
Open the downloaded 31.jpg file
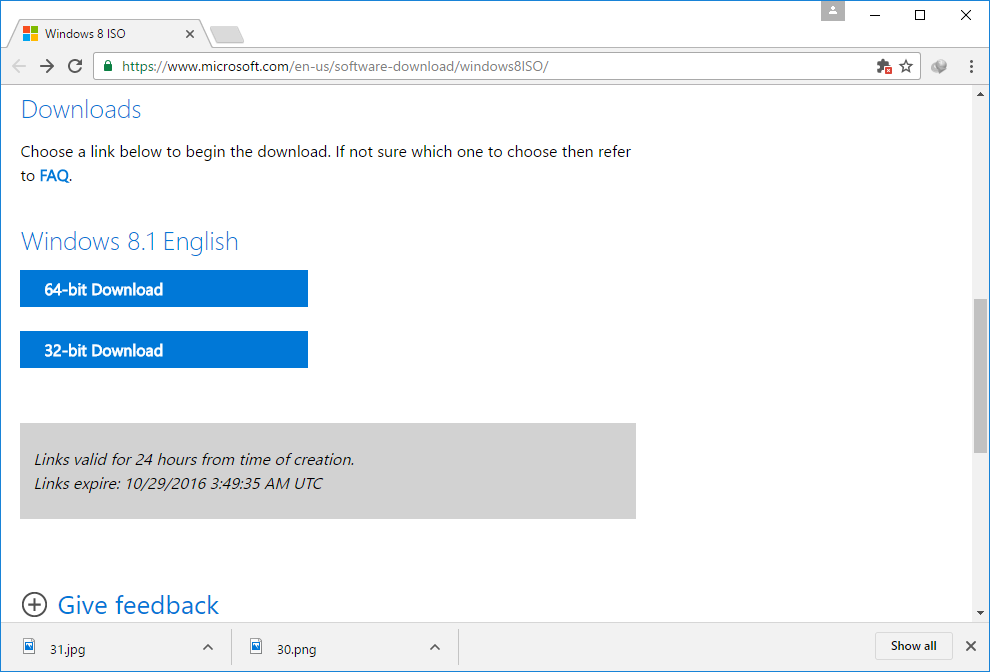(x=68, y=649)
